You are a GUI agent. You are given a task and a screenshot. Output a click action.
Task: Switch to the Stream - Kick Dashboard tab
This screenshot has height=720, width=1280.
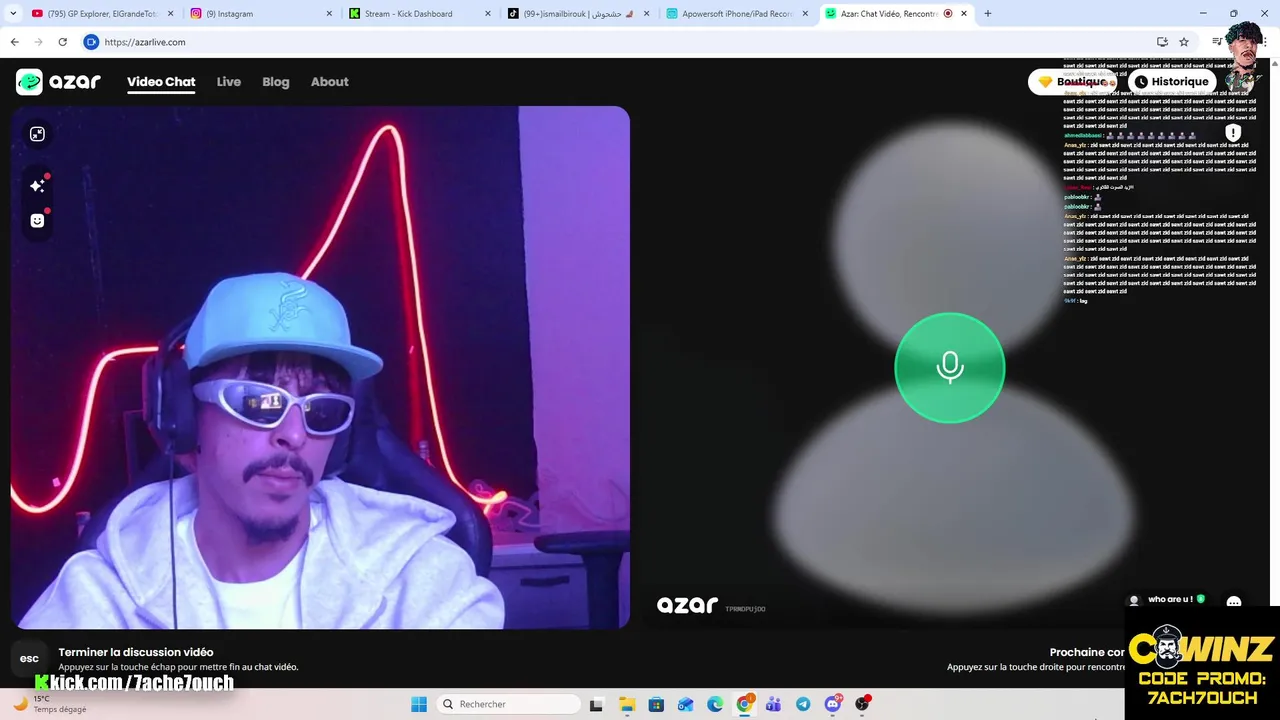418,14
